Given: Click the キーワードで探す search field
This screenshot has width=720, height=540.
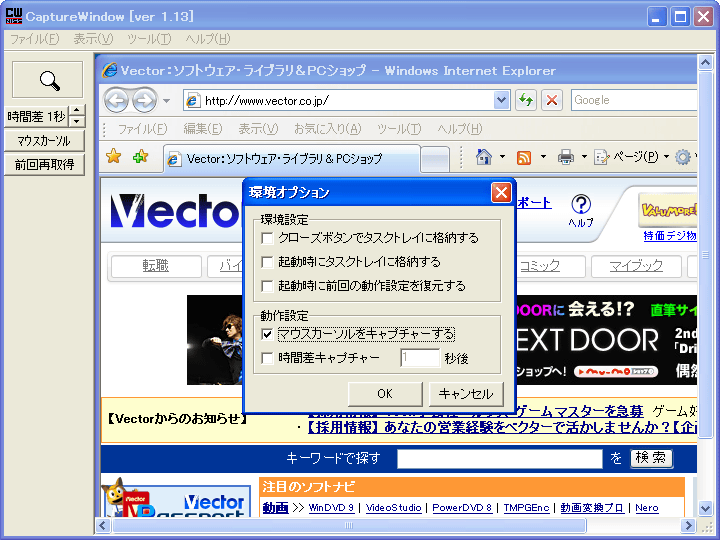Looking at the screenshot, I should [x=500, y=458].
